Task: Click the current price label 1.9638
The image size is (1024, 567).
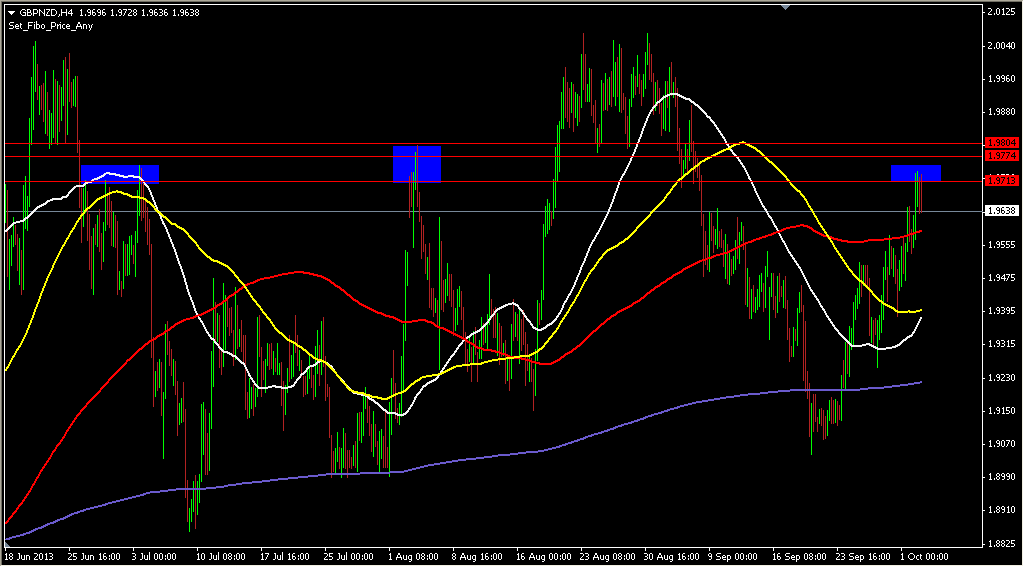Action: point(1001,211)
